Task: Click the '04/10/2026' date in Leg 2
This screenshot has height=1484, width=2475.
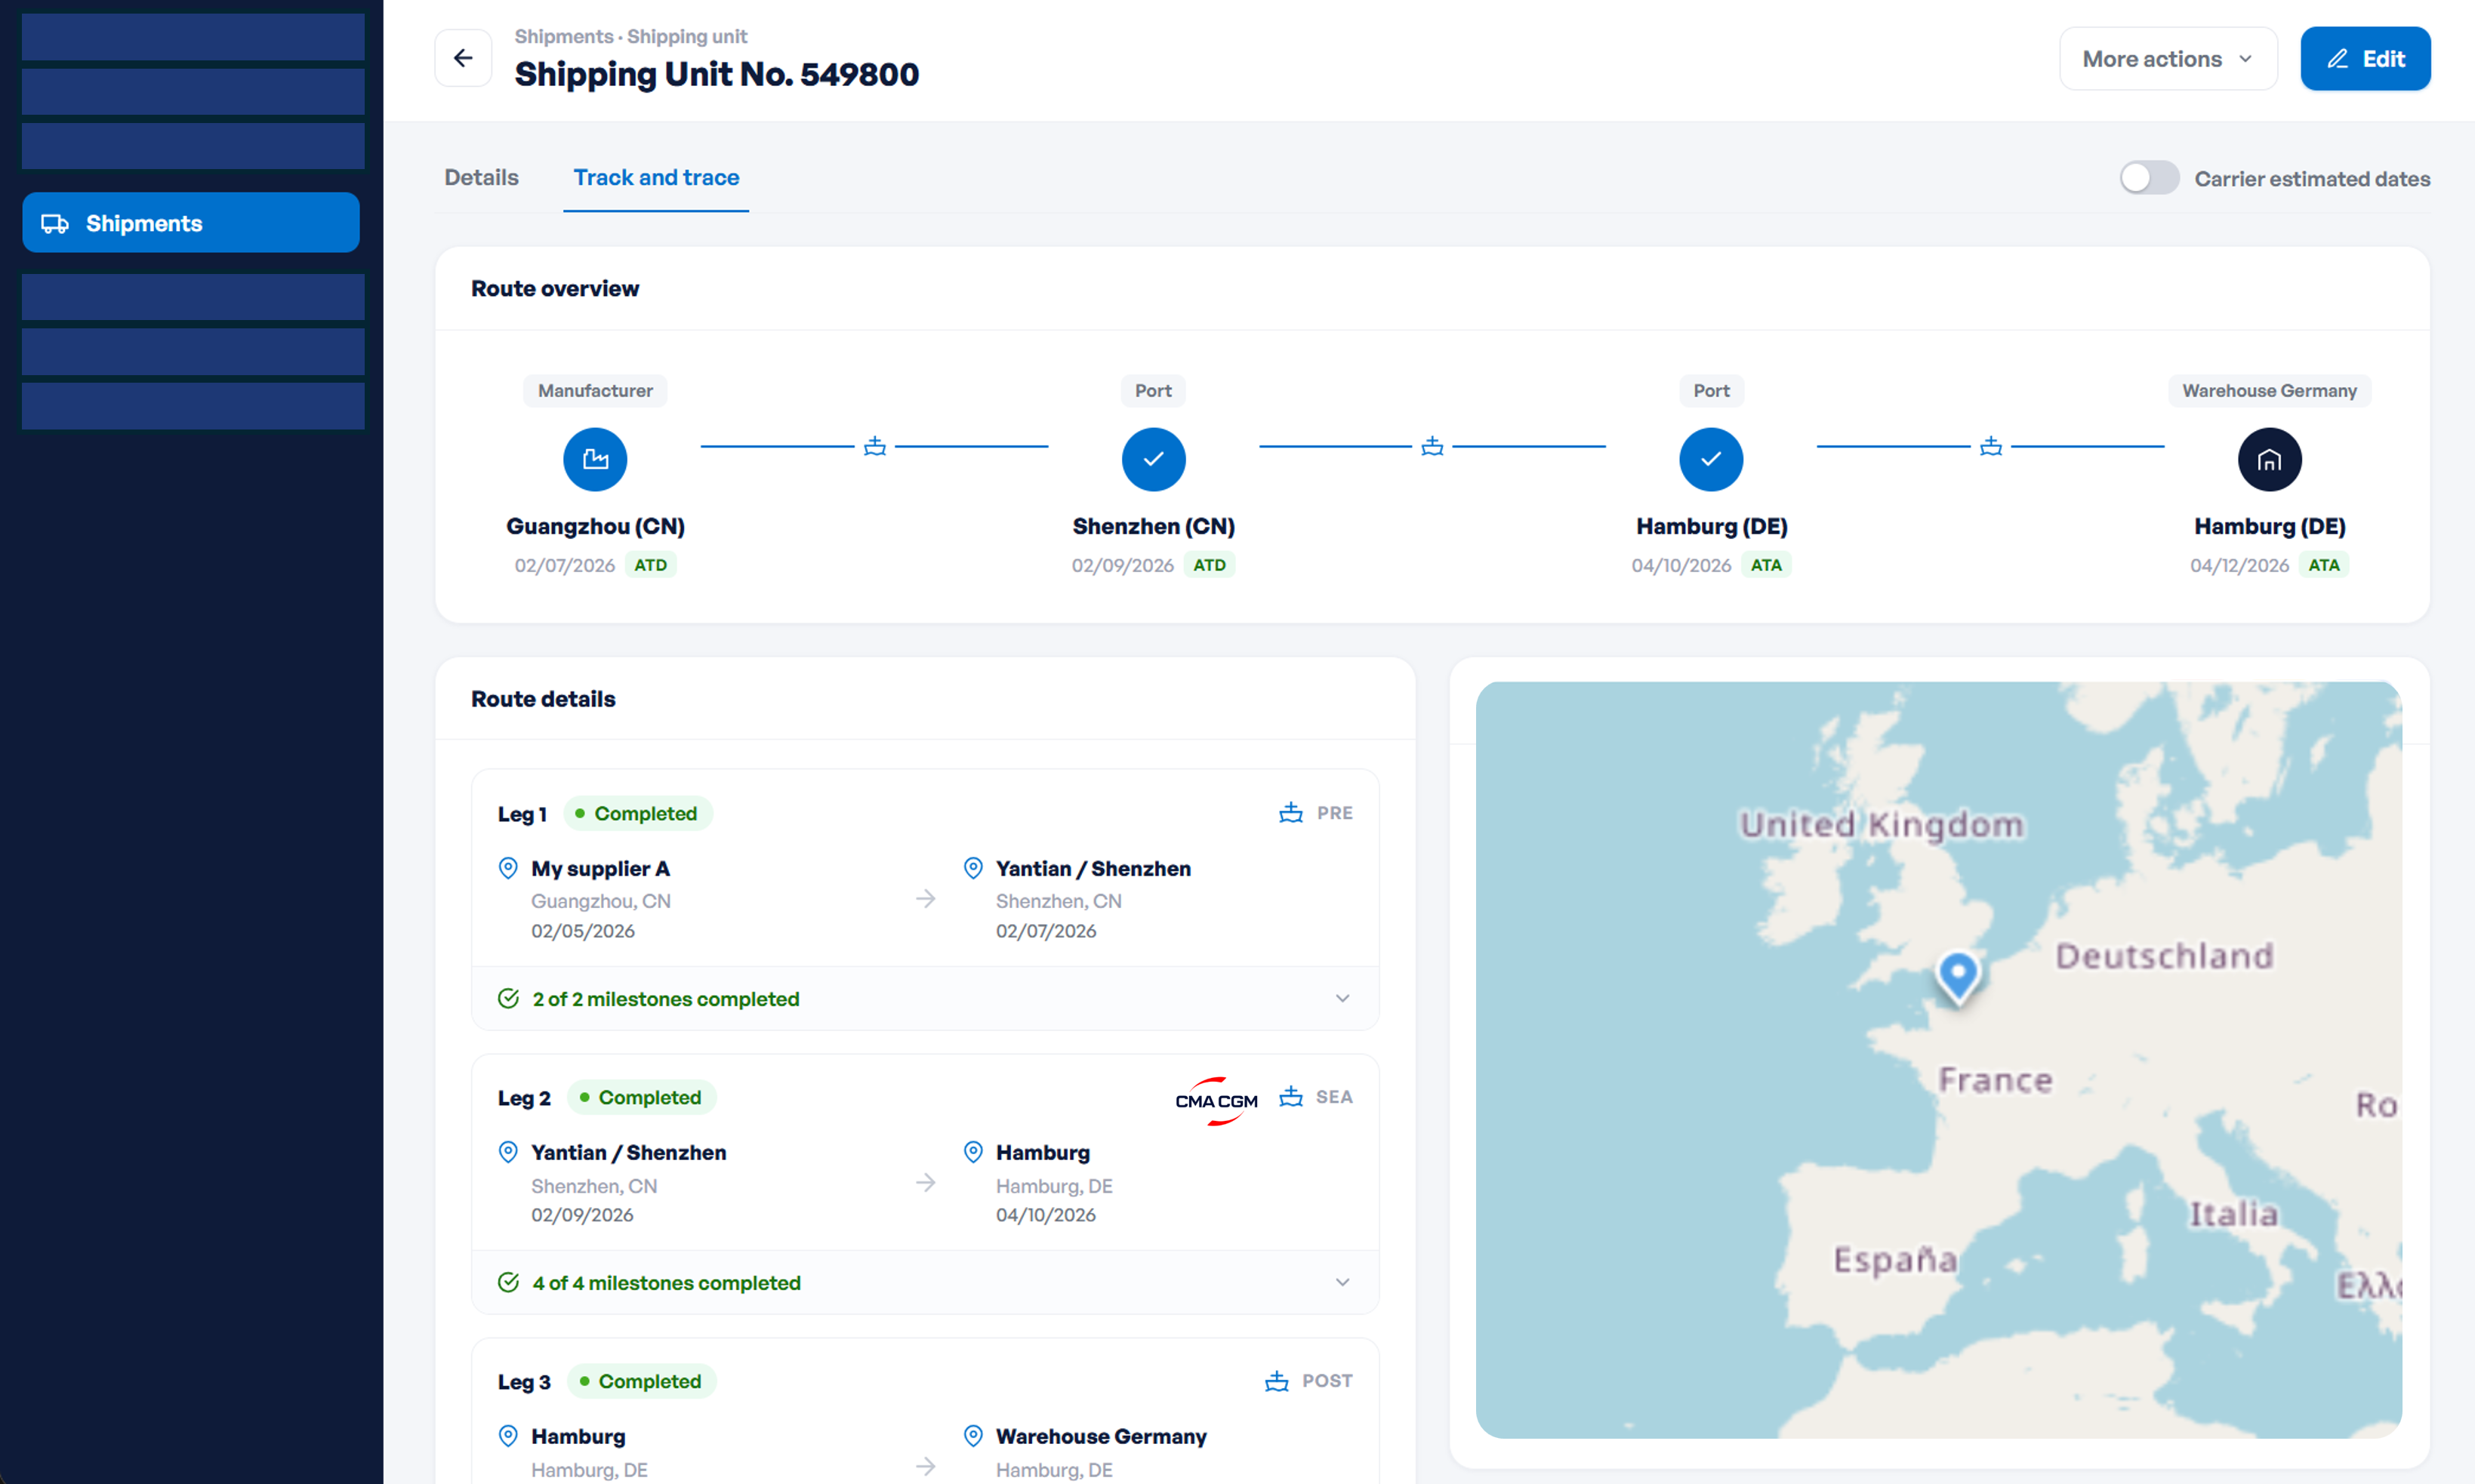Action: [1046, 1215]
